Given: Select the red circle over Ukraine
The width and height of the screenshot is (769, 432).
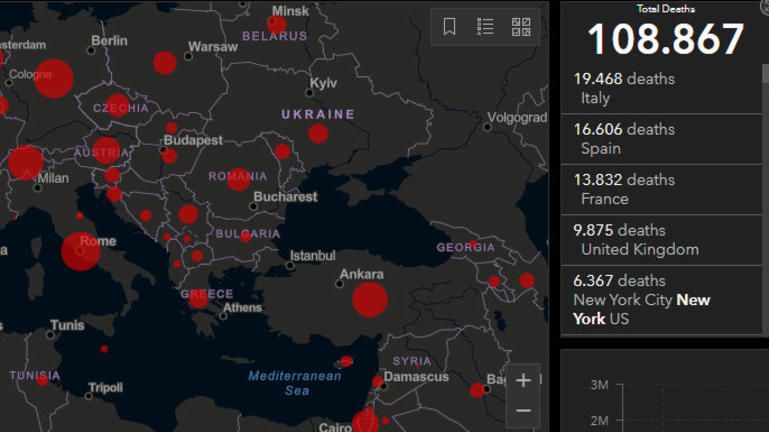Looking at the screenshot, I should click(x=318, y=133).
